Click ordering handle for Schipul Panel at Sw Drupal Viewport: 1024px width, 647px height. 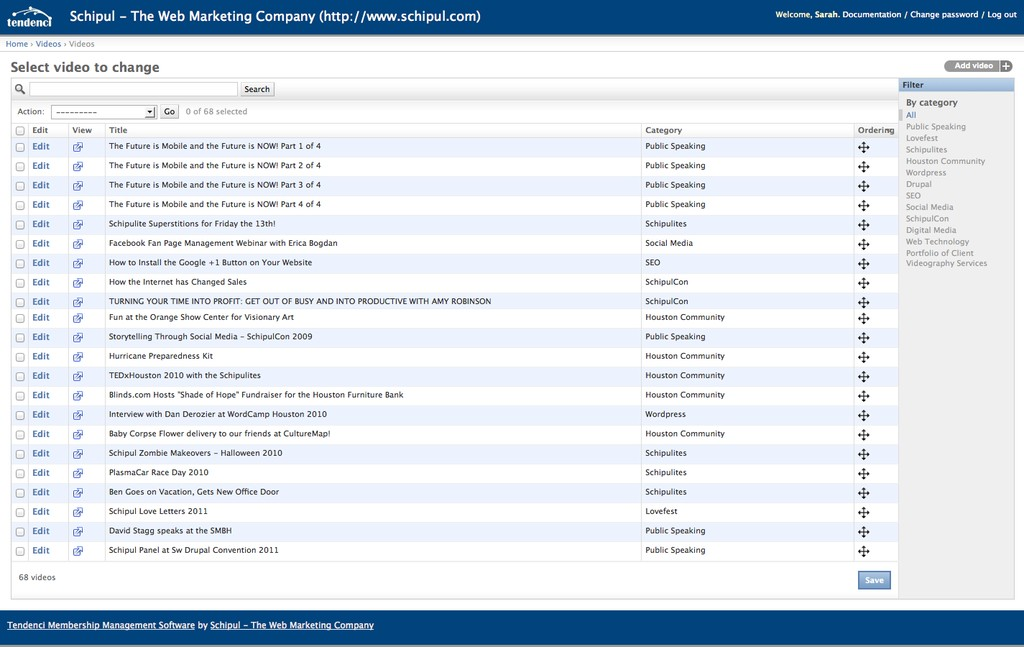pos(863,552)
